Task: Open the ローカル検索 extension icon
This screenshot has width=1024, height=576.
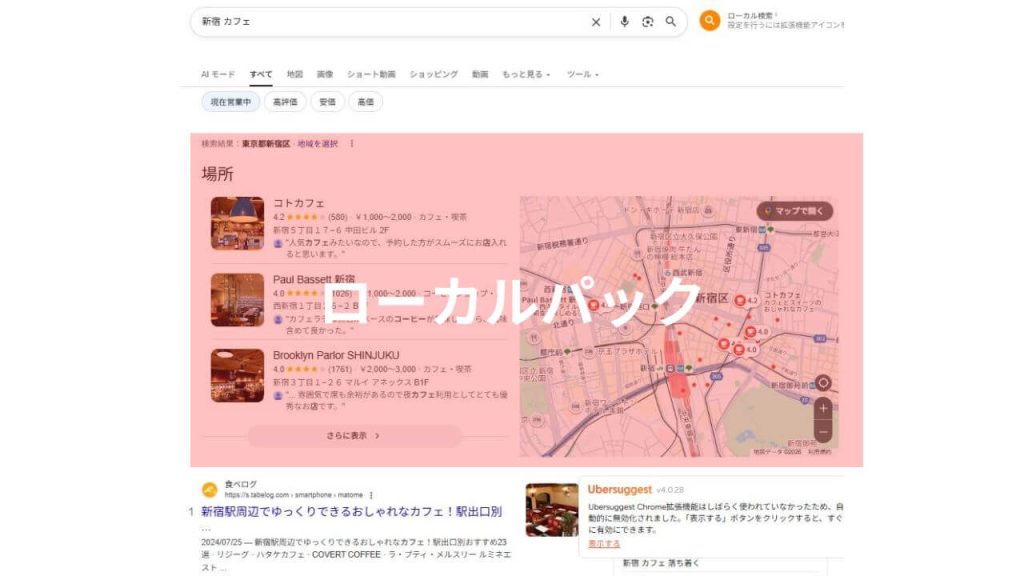Action: point(710,20)
